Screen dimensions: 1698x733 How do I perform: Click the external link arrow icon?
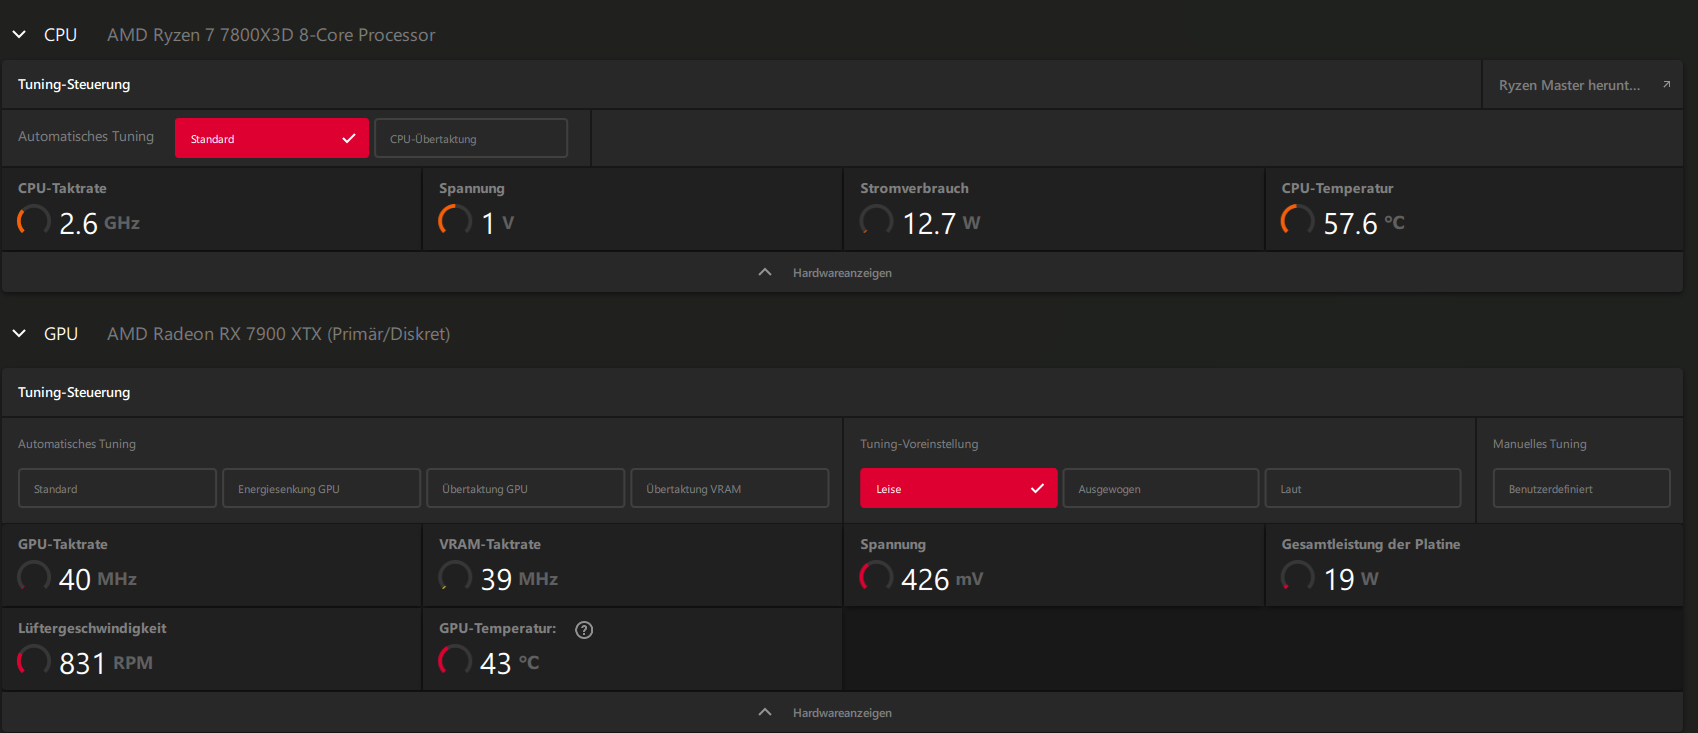(1666, 85)
